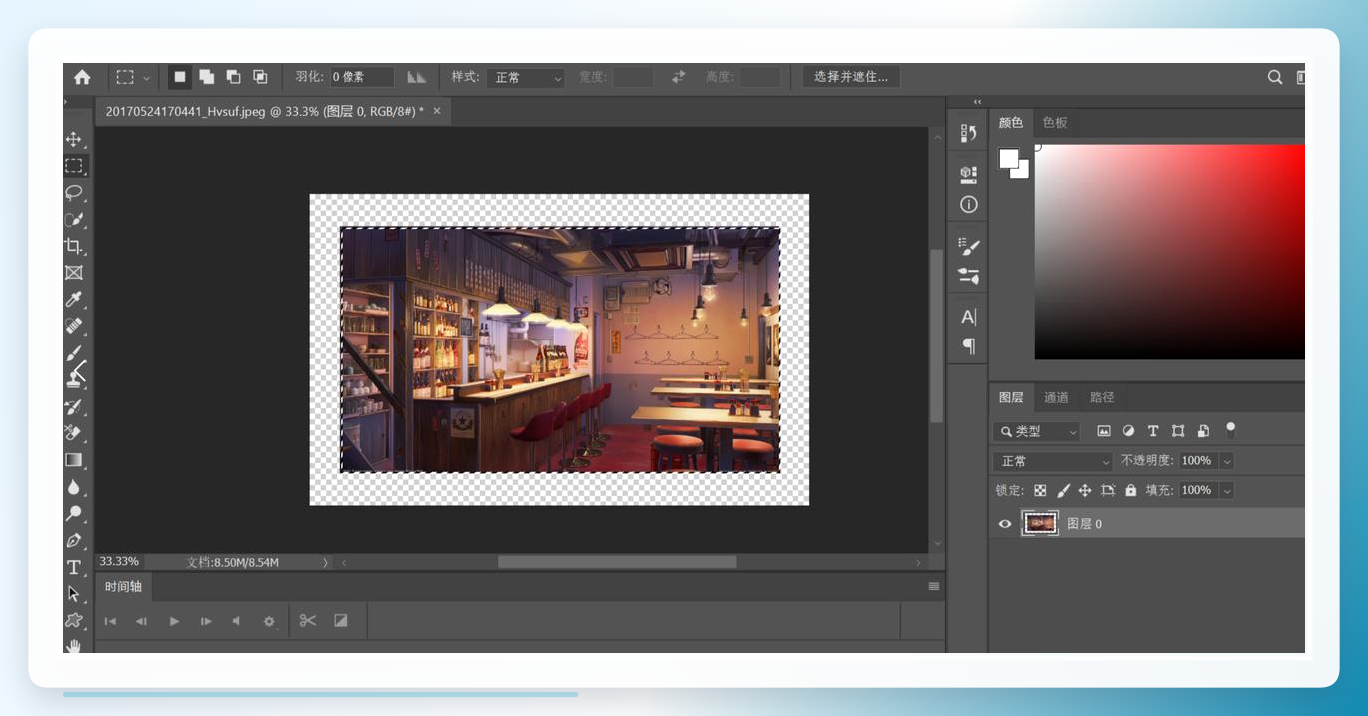Toggle lock transparent pixels
Viewport: 1368px width, 716px height.
coord(1040,490)
